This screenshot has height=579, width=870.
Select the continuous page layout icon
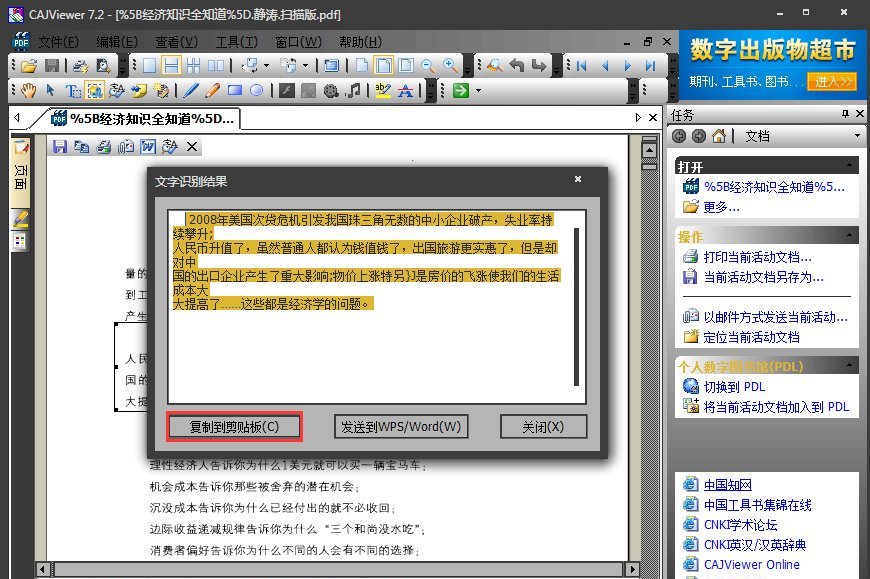coord(171,65)
